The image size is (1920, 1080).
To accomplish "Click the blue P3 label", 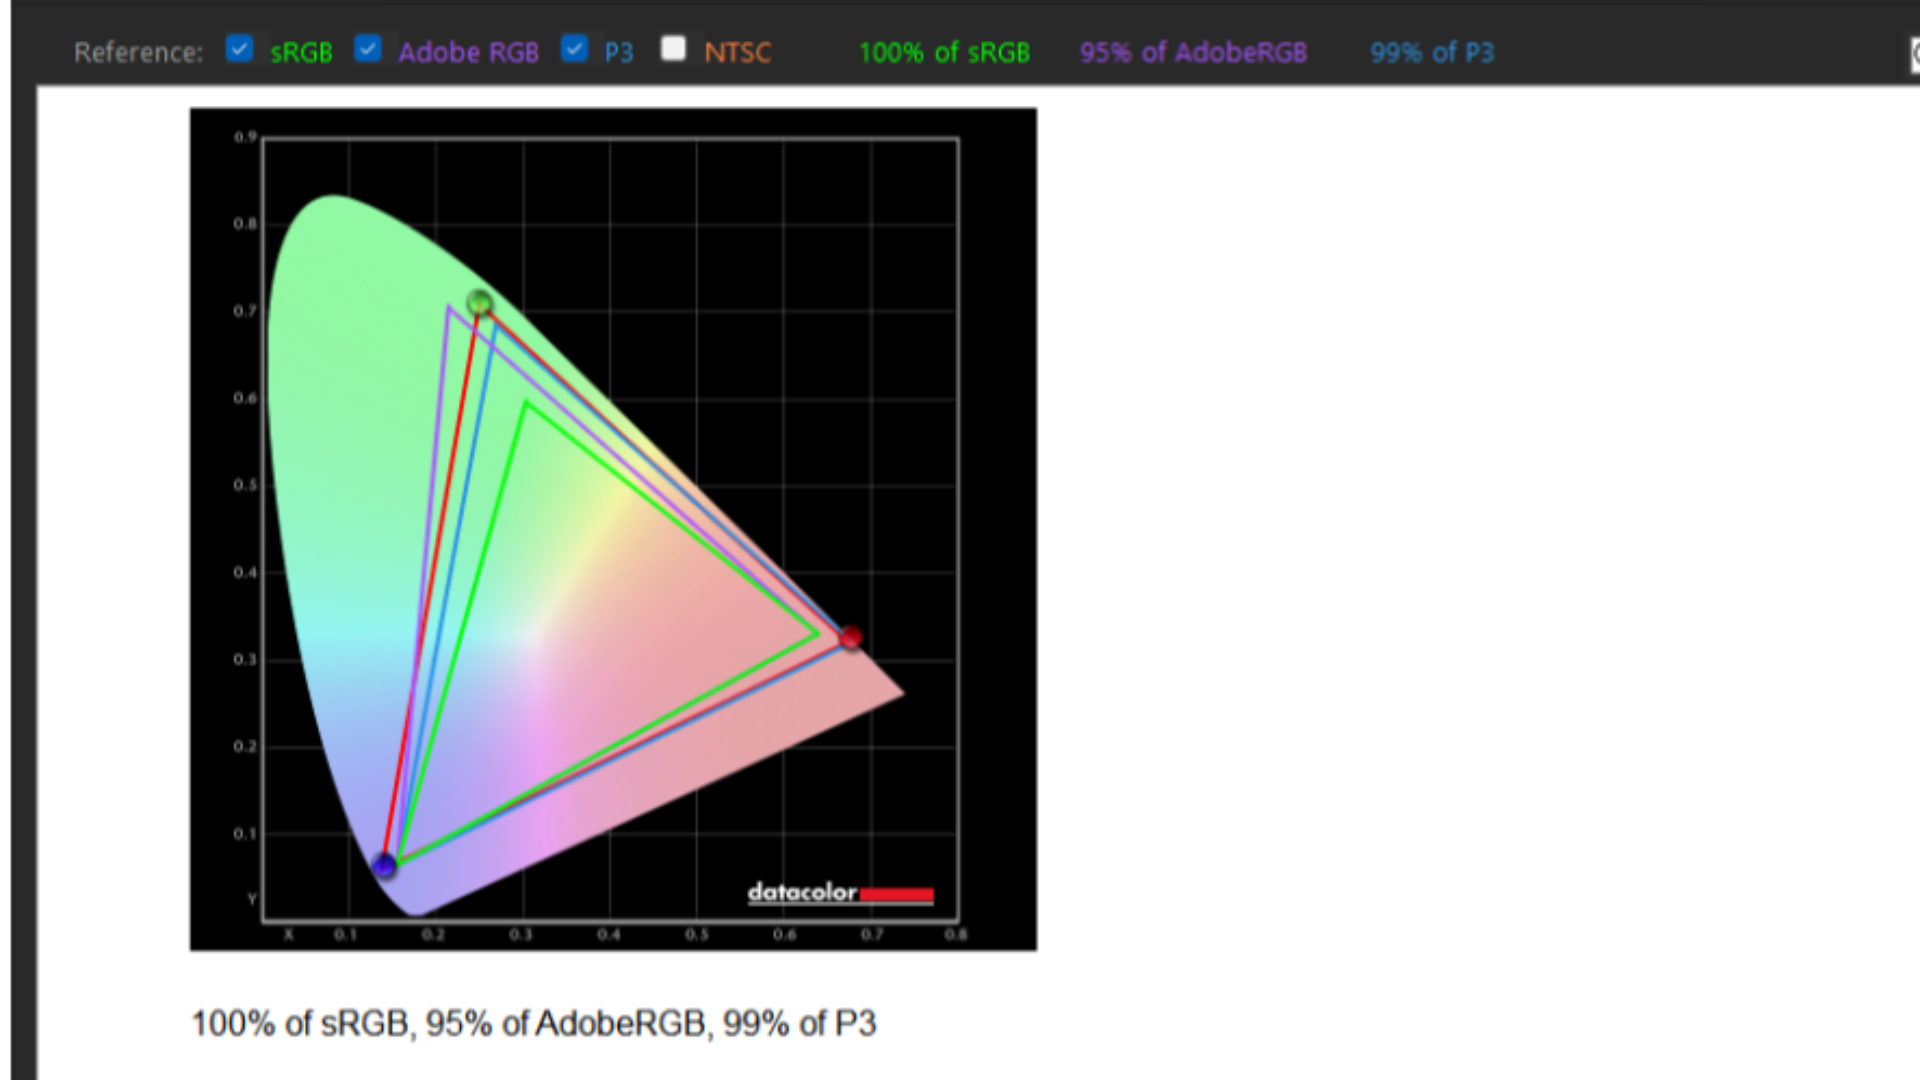I will click(619, 53).
